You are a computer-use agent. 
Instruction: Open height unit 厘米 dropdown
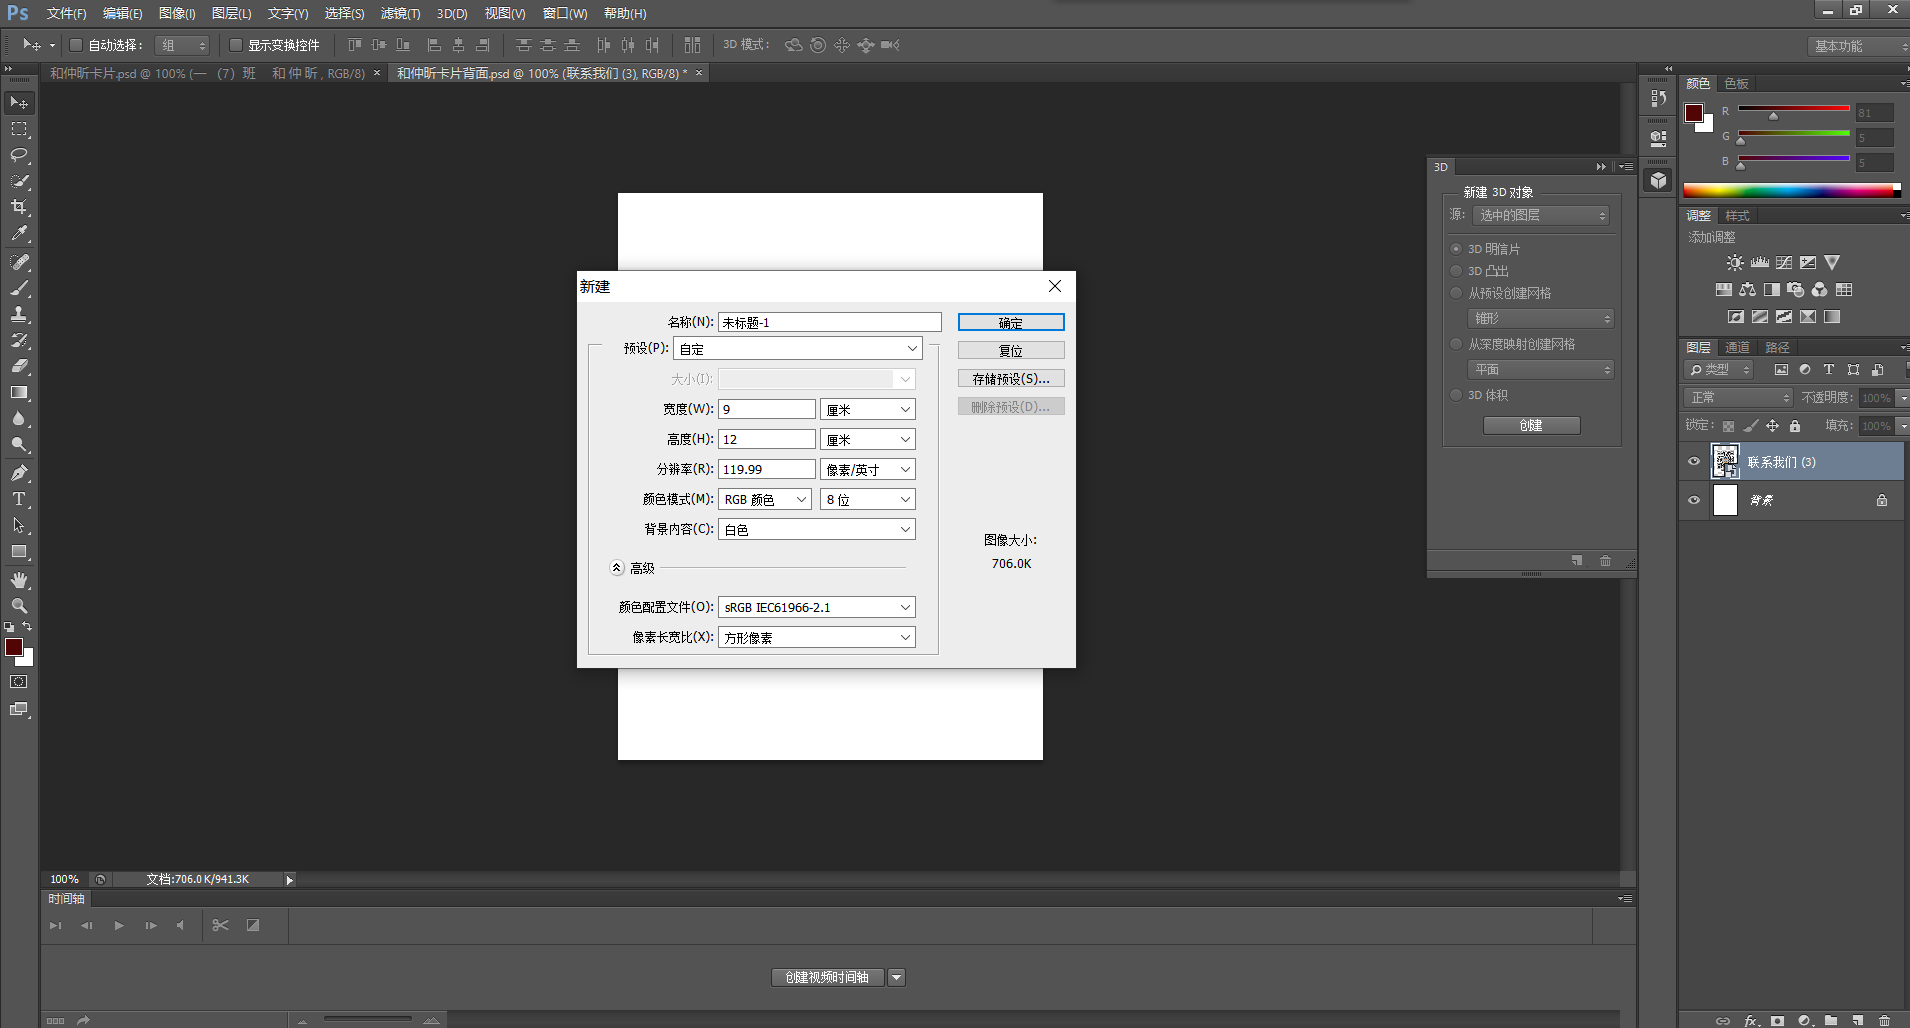[x=868, y=439]
